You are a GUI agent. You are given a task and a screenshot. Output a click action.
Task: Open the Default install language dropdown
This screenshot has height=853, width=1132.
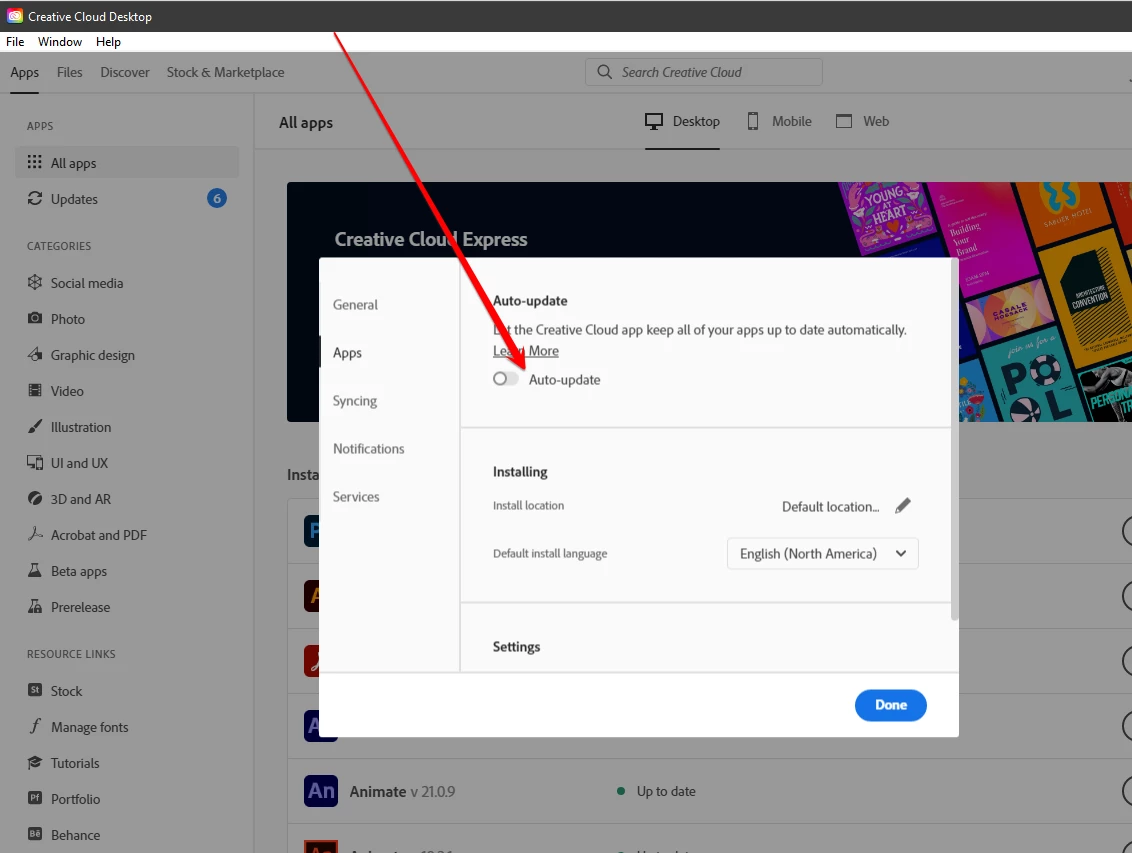tap(822, 554)
